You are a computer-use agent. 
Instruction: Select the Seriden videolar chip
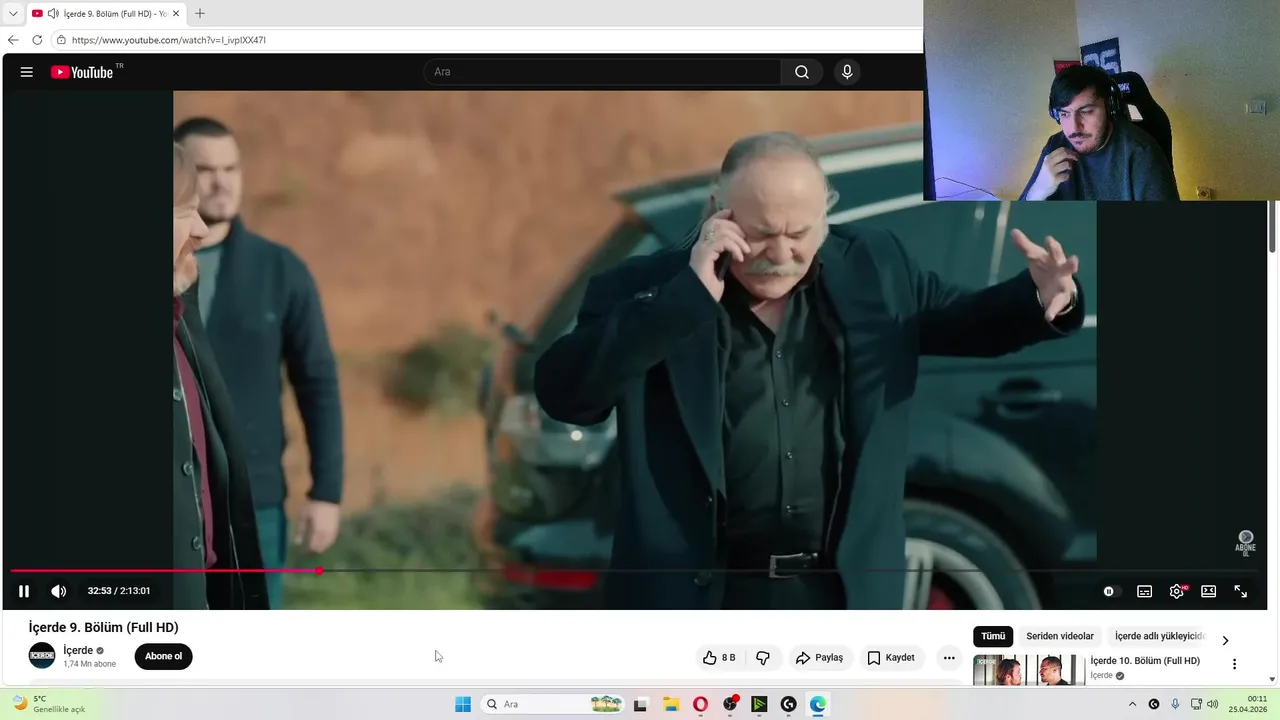1060,636
